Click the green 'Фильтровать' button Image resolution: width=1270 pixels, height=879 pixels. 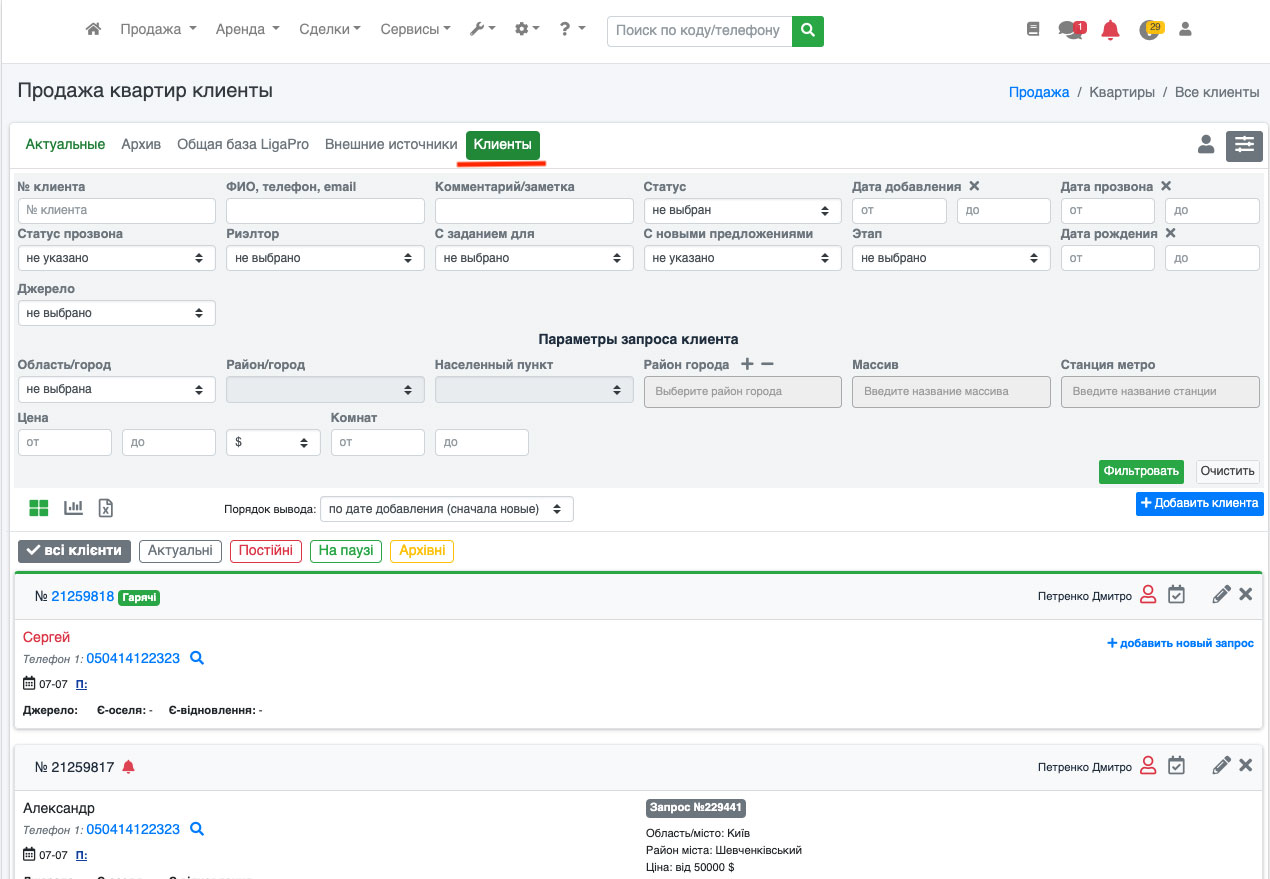pyautogui.click(x=1141, y=471)
